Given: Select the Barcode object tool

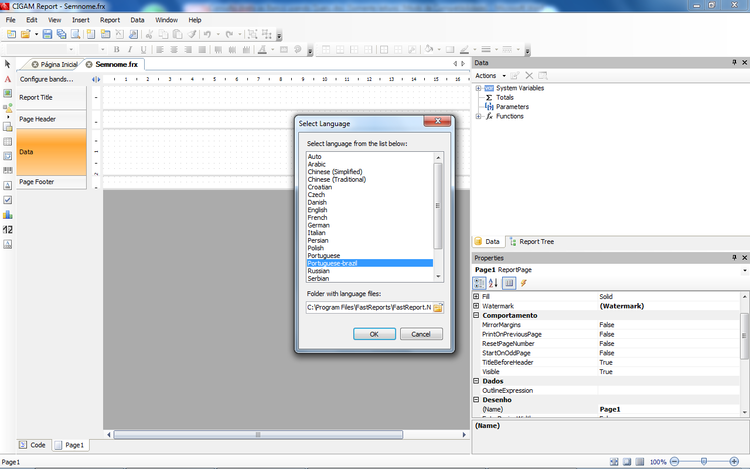Looking at the screenshot, I should tap(8, 170).
